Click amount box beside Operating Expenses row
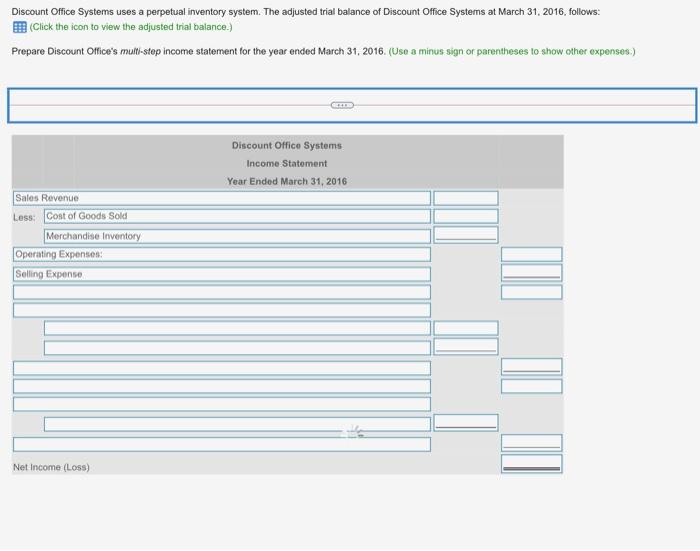 point(531,254)
